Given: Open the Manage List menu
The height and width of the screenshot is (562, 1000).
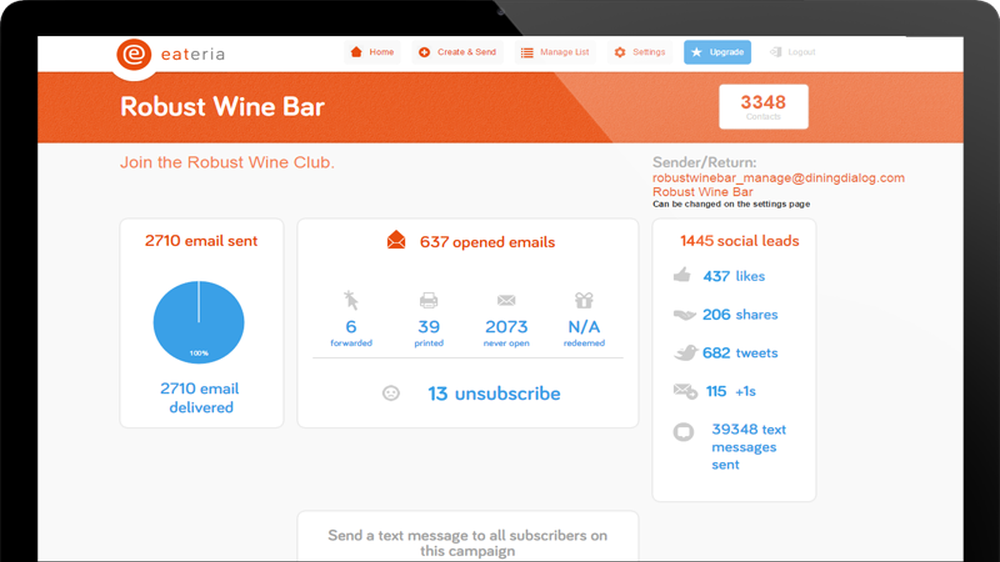Looking at the screenshot, I should (x=555, y=52).
